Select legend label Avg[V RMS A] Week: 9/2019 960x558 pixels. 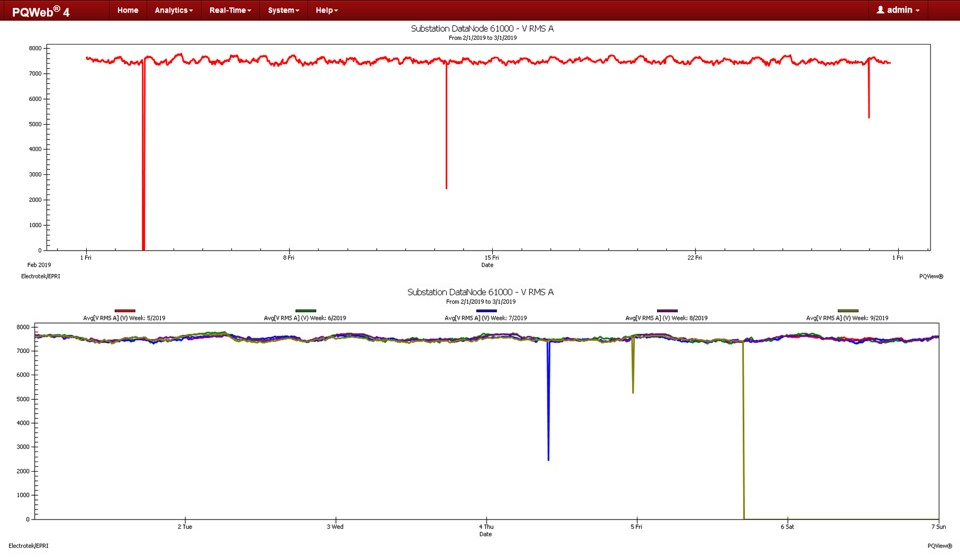(x=847, y=318)
